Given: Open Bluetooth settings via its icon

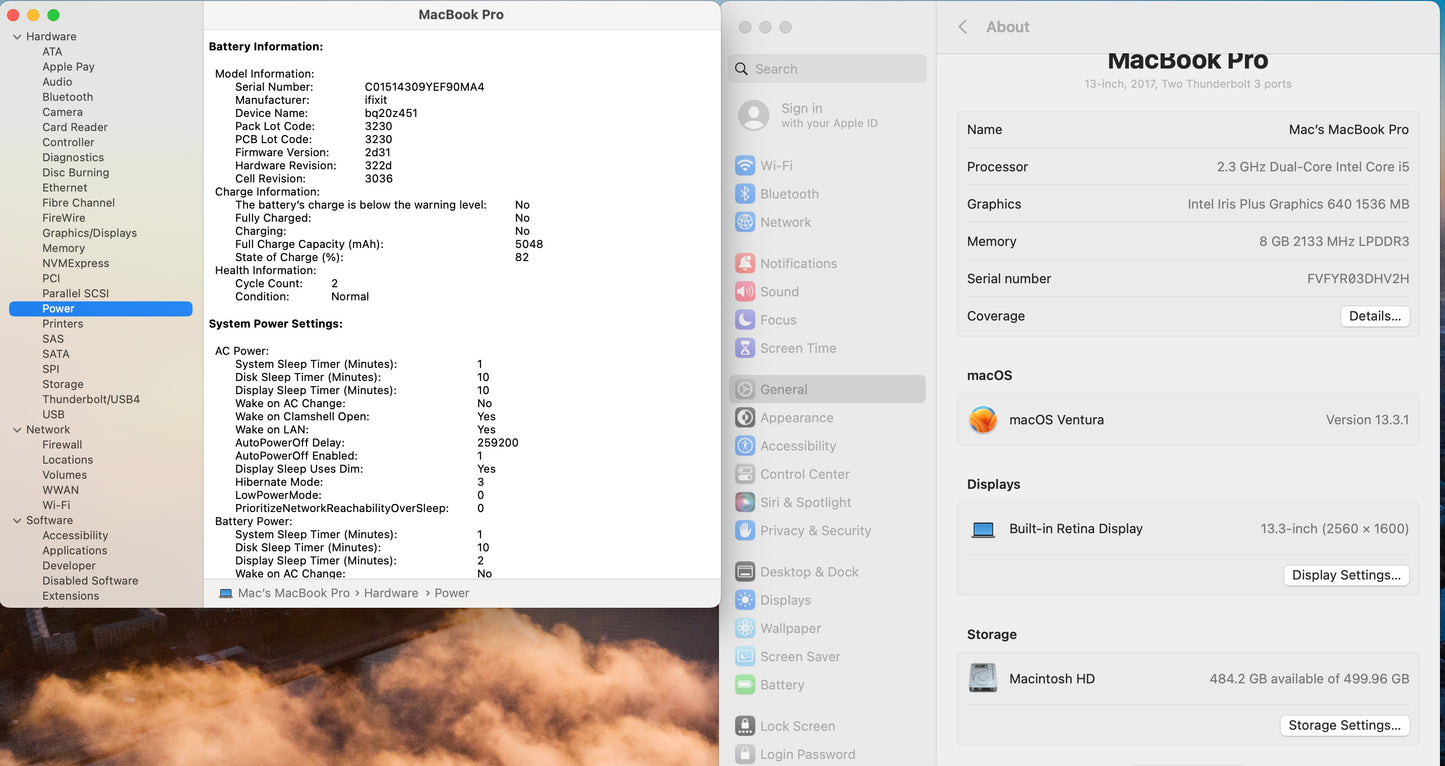Looking at the screenshot, I should click(x=745, y=194).
